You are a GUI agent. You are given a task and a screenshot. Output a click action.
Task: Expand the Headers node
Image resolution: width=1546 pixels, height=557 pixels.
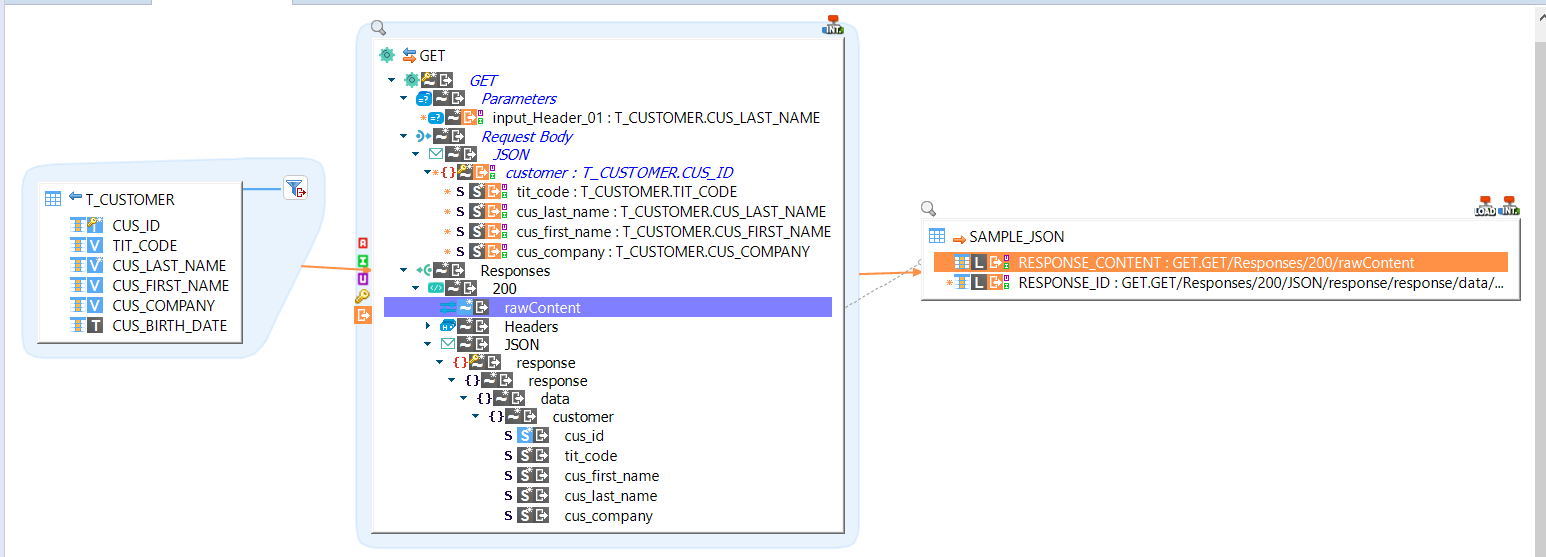click(x=428, y=326)
